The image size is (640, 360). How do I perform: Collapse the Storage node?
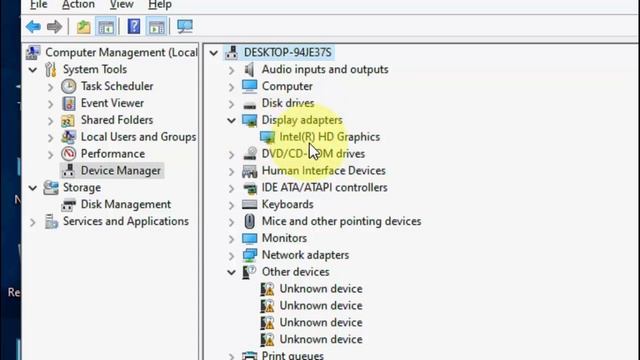click(x=33, y=188)
